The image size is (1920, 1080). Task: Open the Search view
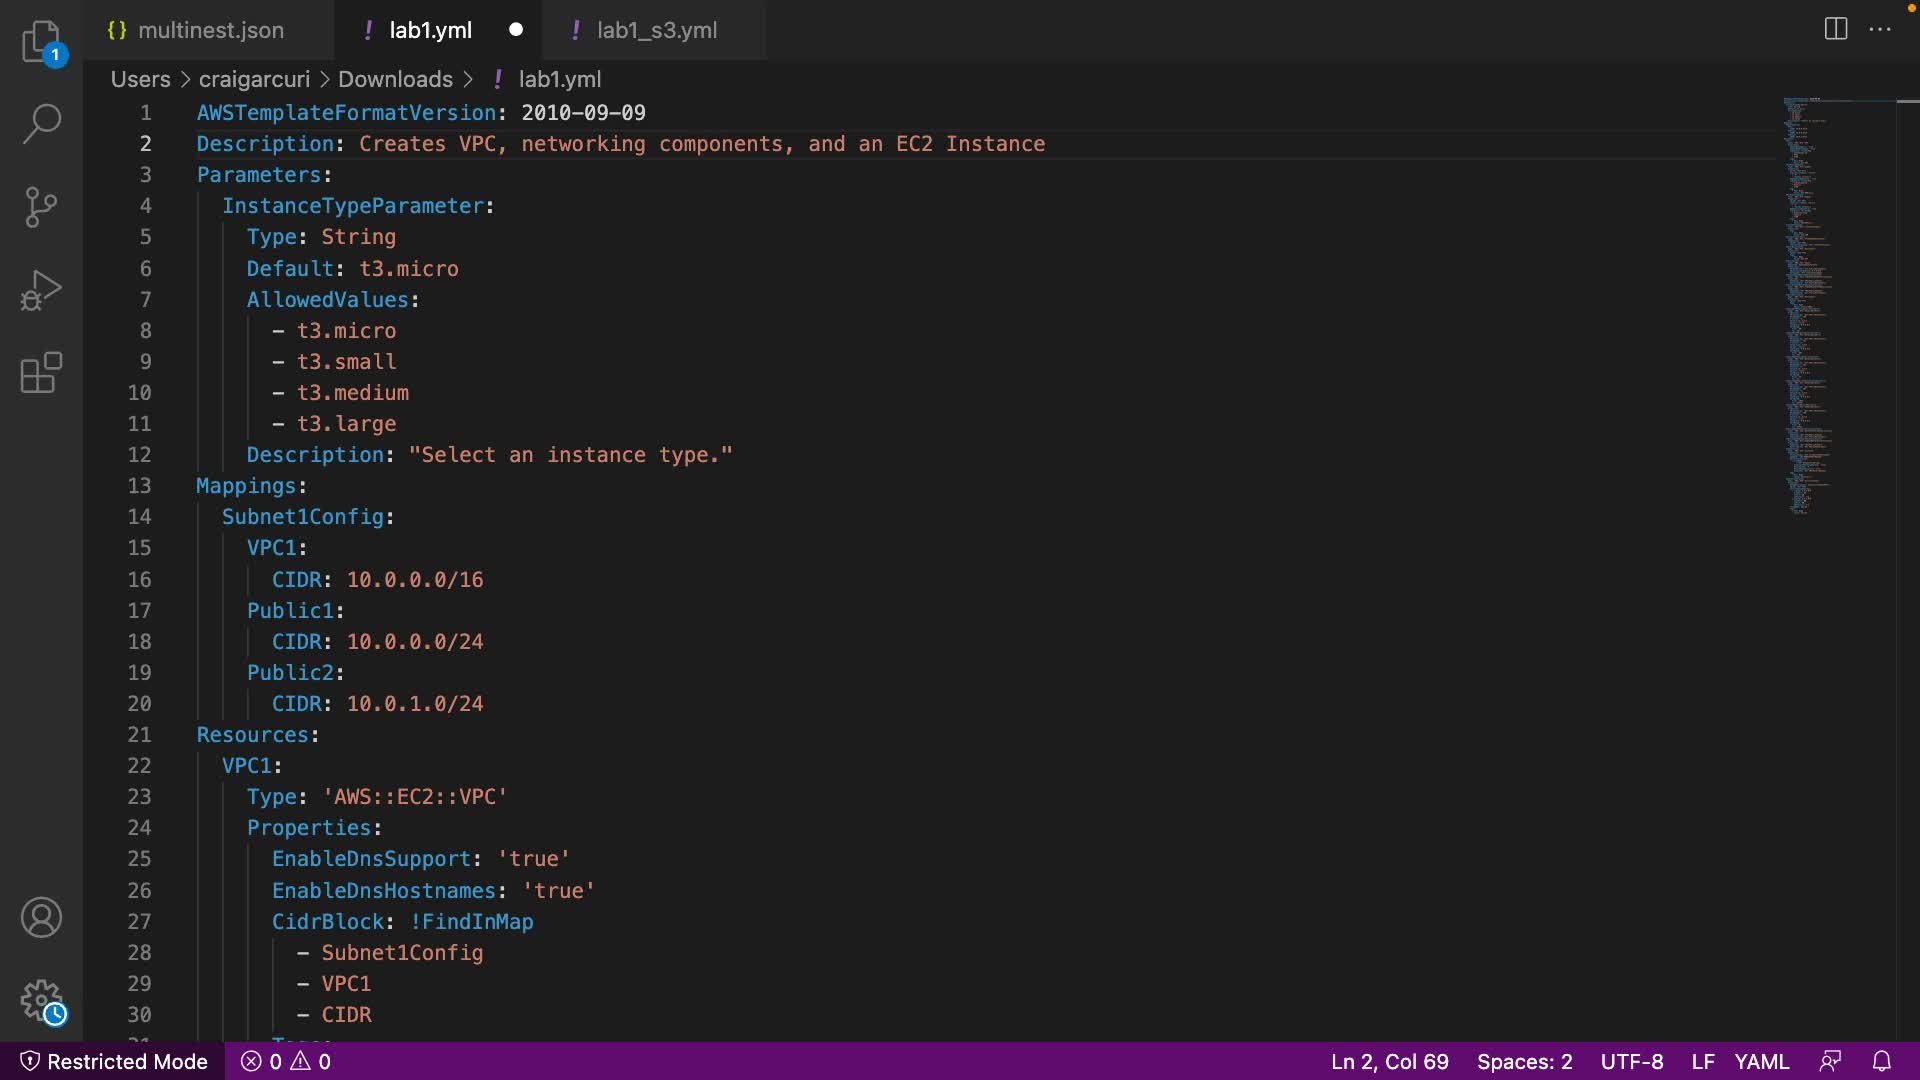point(41,124)
